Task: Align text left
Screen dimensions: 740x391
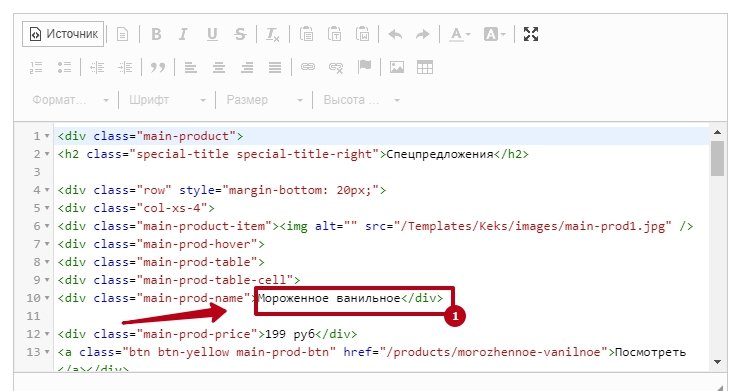Action: tap(191, 68)
